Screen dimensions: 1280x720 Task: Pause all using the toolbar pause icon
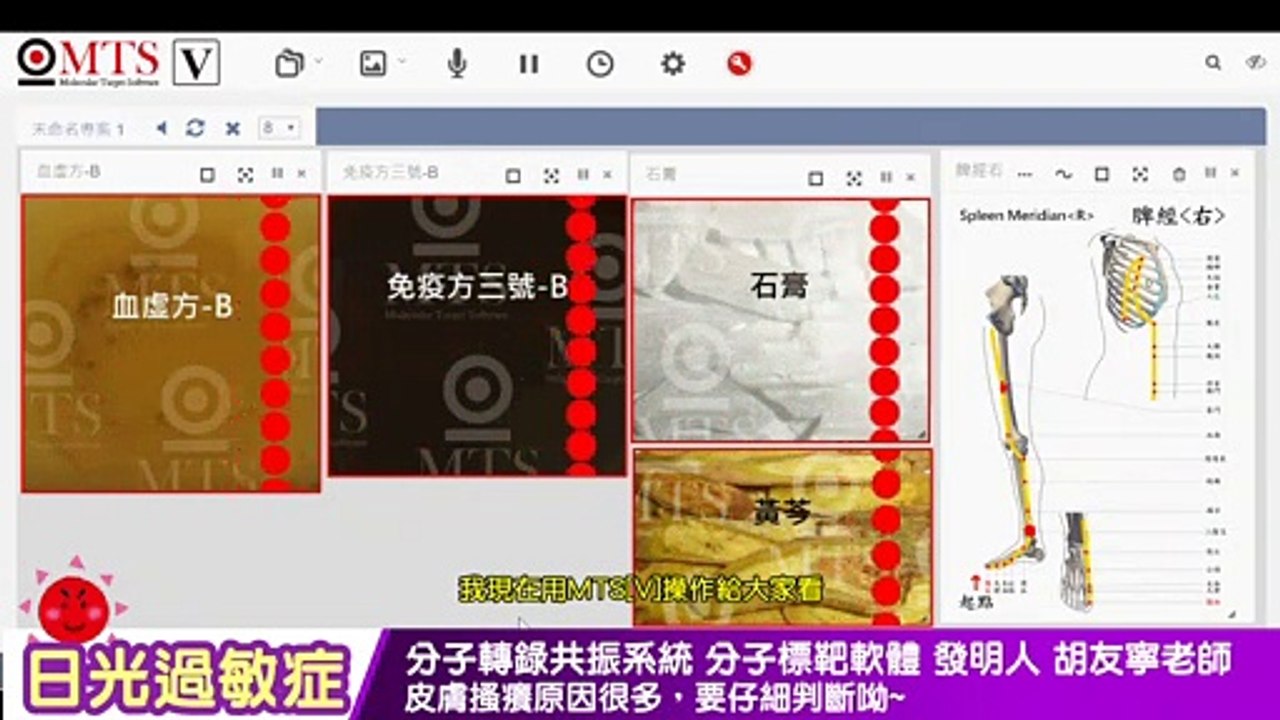[529, 64]
